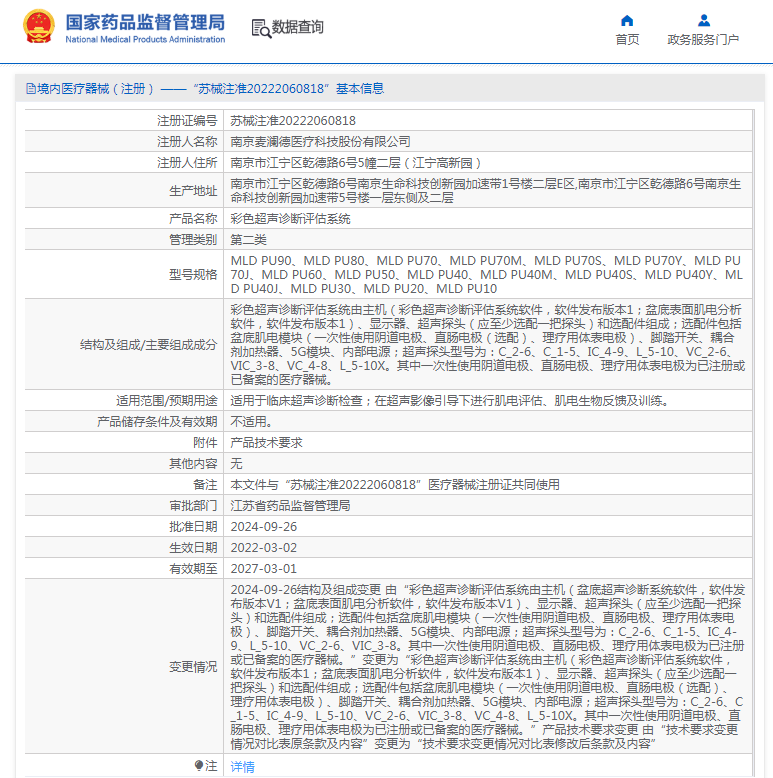Screen dimensions: 773x778
Task: Select approval department 江苏省药品监督管理局
Action: (290, 506)
